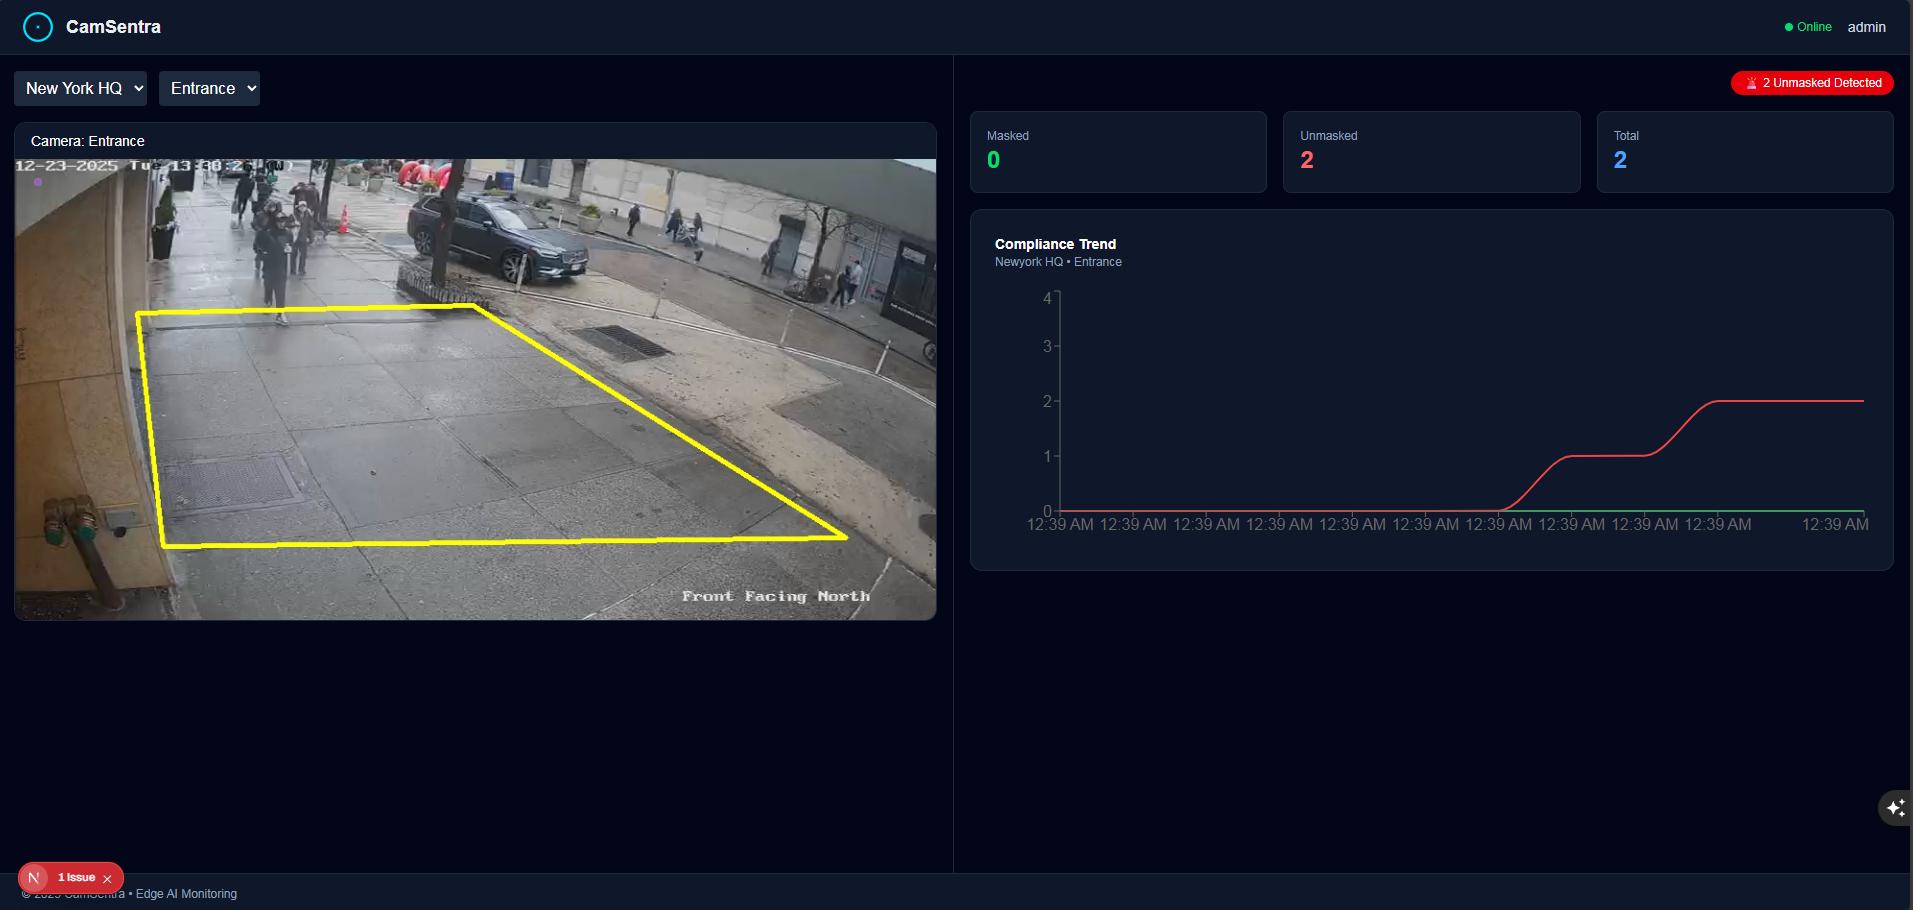
Task: Open the Entrance camera dropdown
Action: point(209,88)
